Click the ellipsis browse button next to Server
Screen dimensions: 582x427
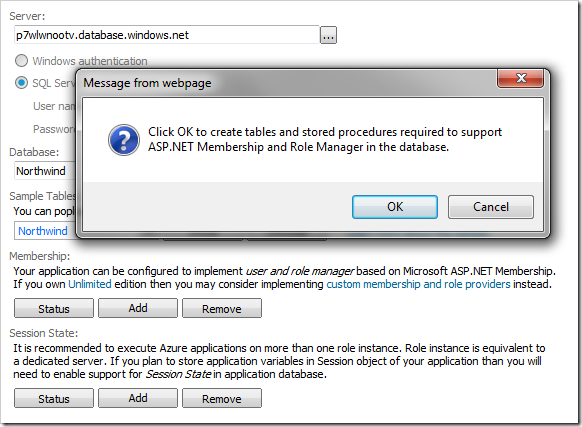[x=328, y=35]
